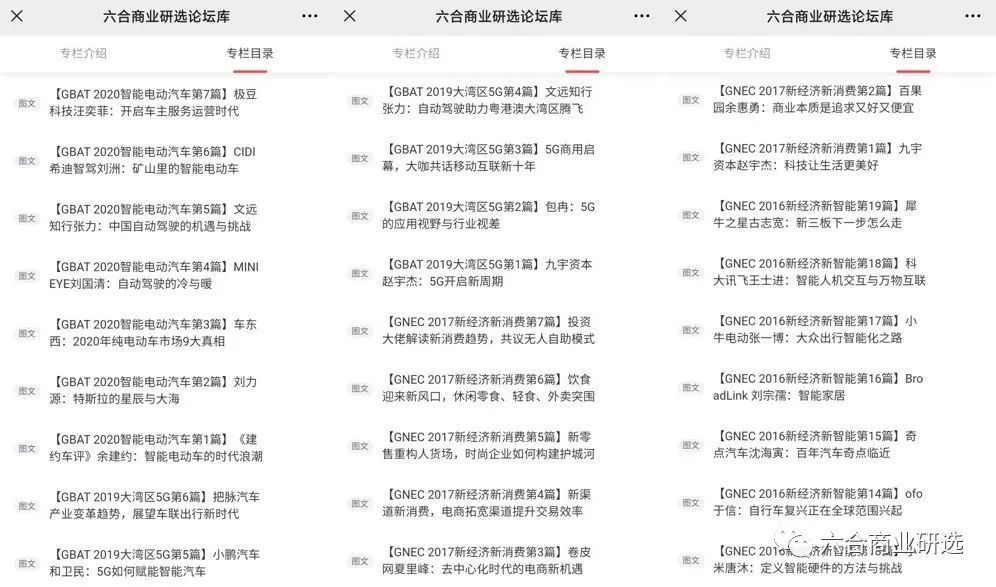Open article 刘力源：特斯拉的星辰与大海
Viewport: 996px width, 587px height.
click(x=153, y=390)
